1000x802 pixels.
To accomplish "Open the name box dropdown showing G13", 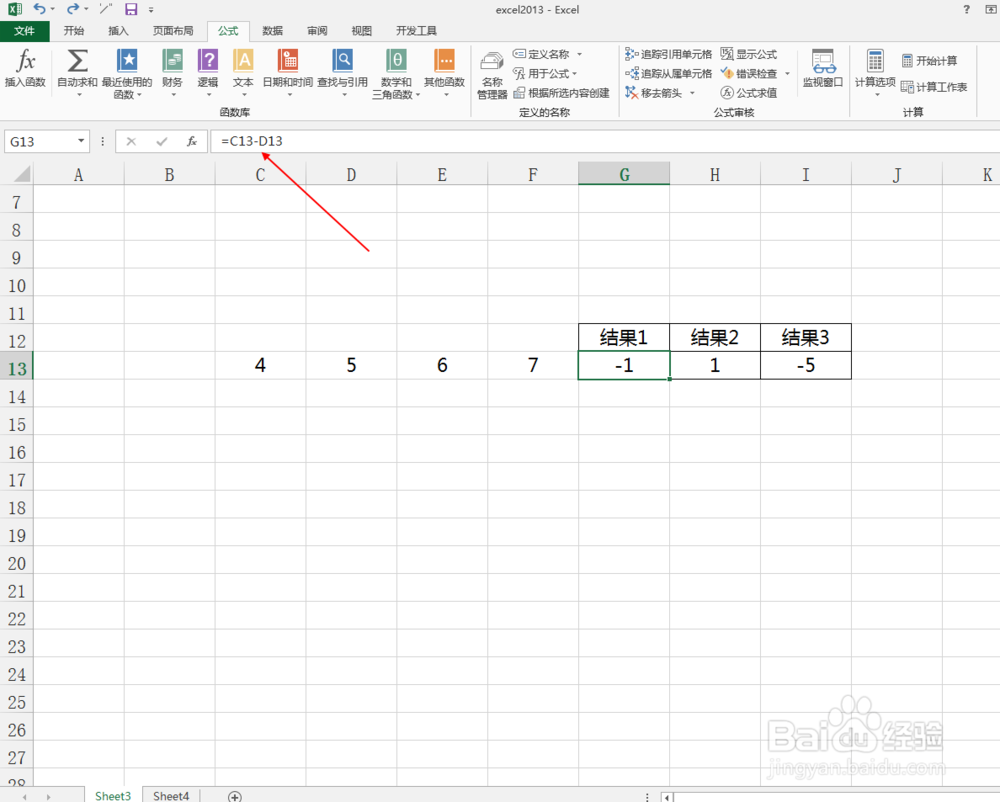I will click(x=81, y=141).
